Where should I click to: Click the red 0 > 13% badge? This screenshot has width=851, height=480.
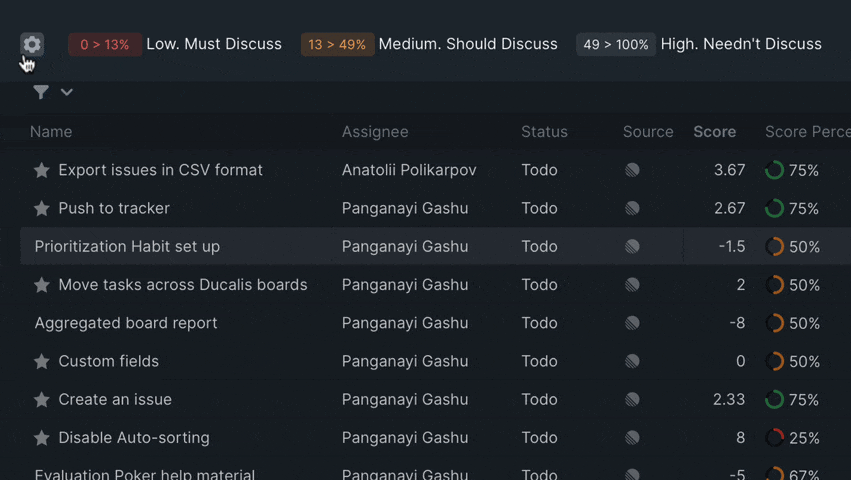[105, 44]
